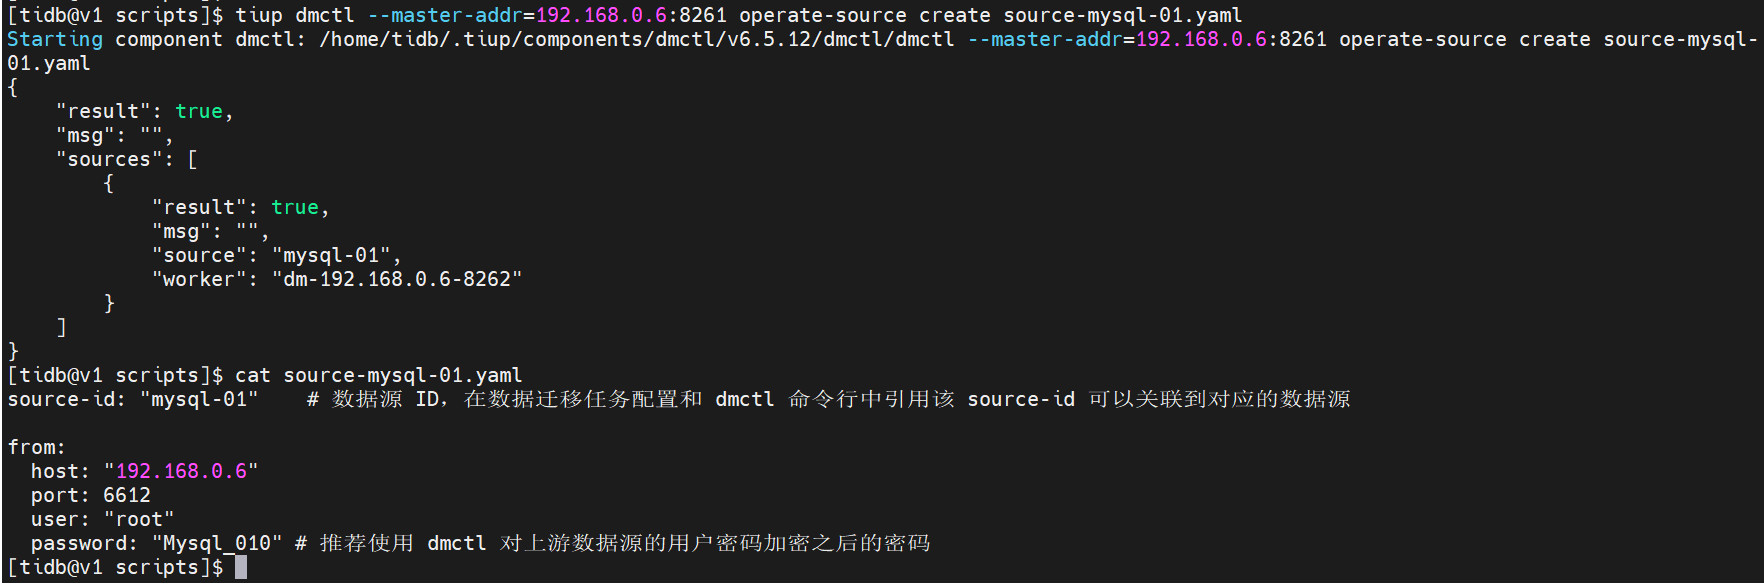The width and height of the screenshot is (1764, 583).
Task: Click the pink host IP address "192.168.0.6"
Action: point(181,471)
